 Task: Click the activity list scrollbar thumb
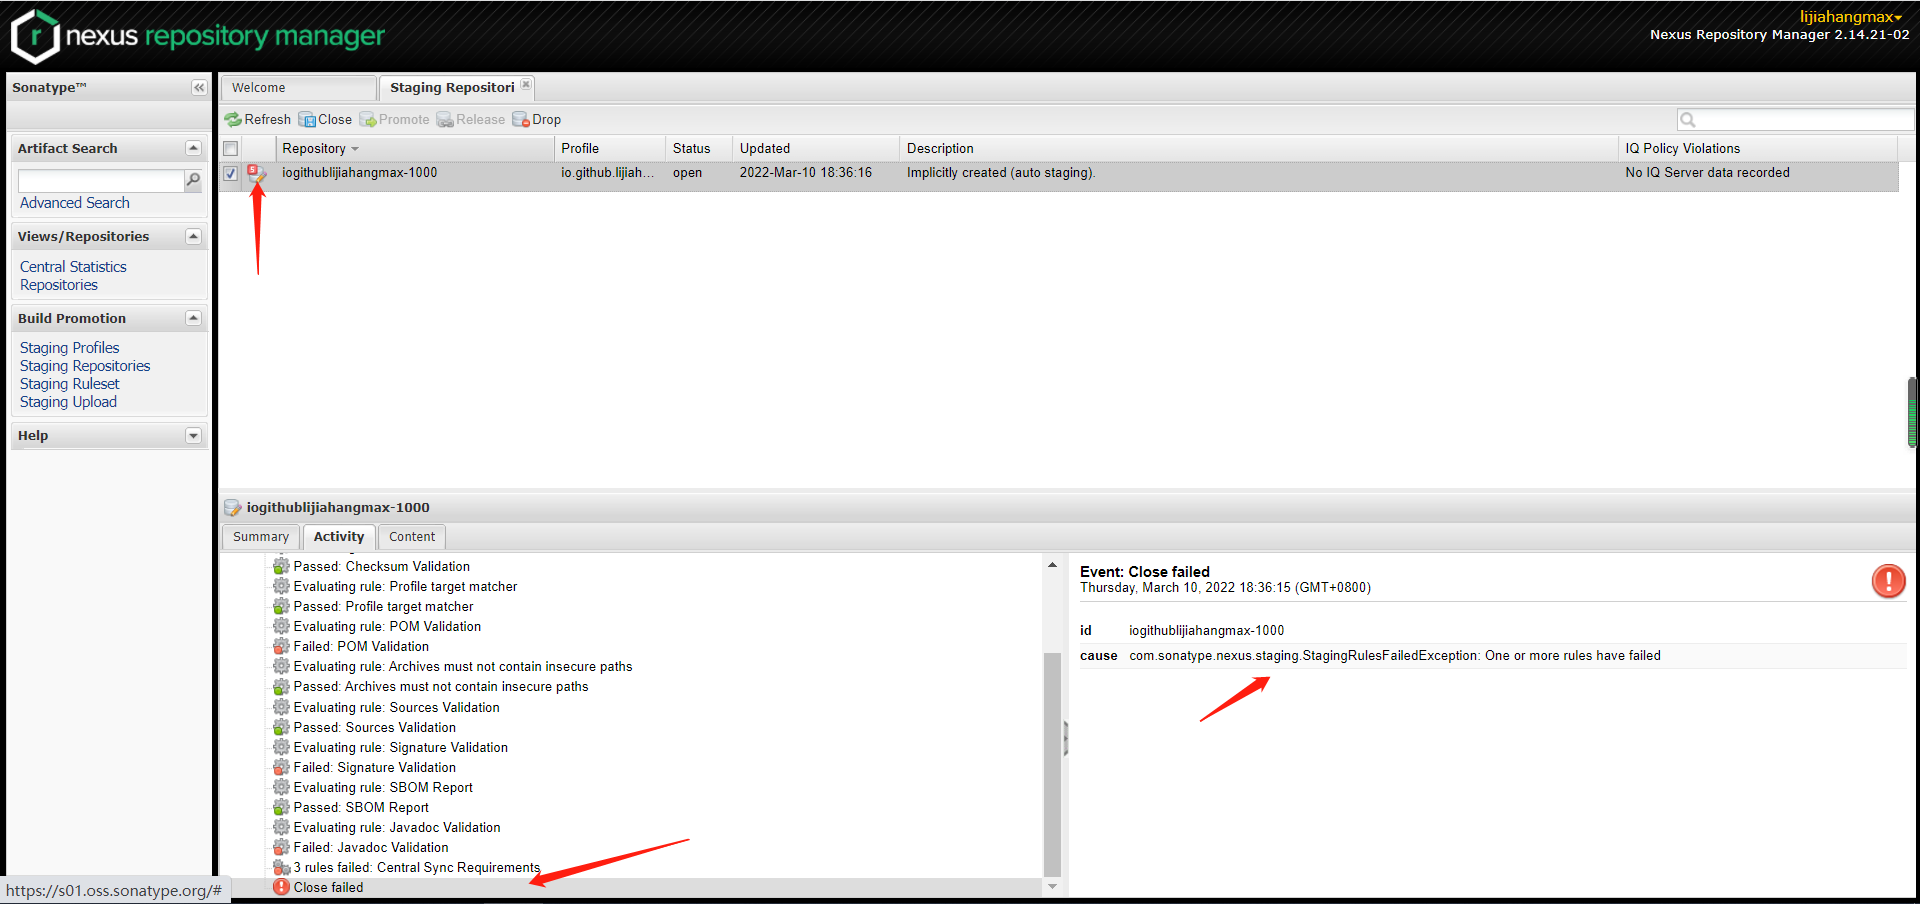(x=1052, y=763)
